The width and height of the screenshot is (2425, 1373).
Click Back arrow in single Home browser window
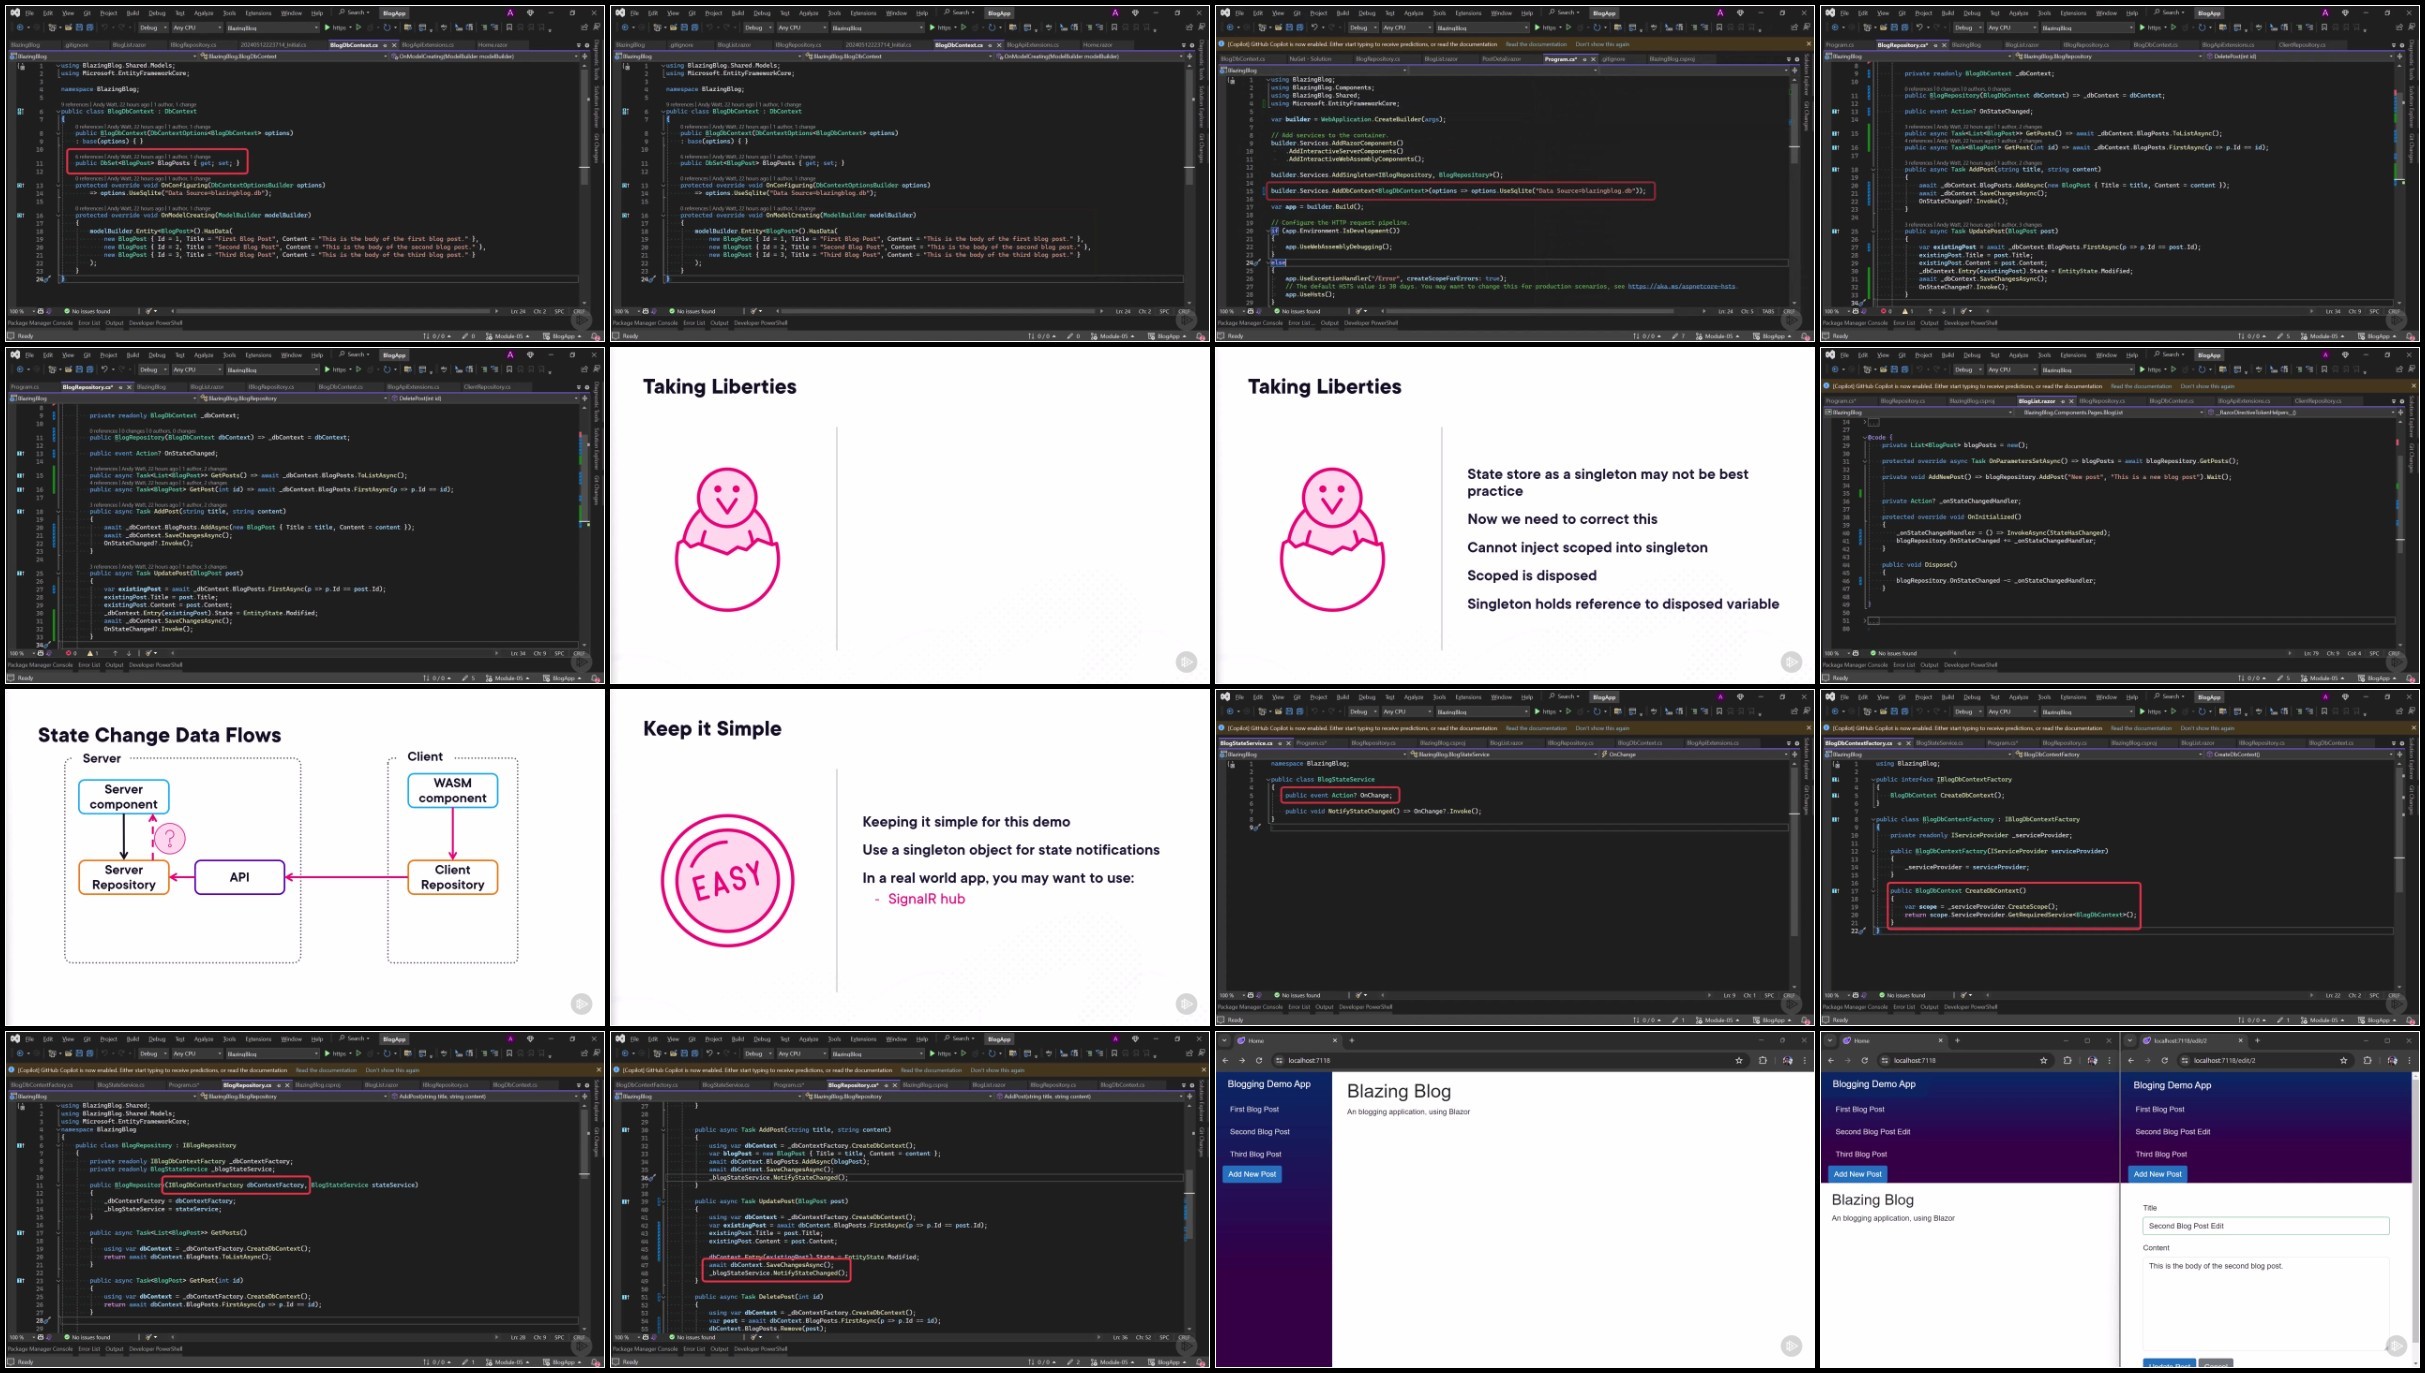tap(1225, 1060)
